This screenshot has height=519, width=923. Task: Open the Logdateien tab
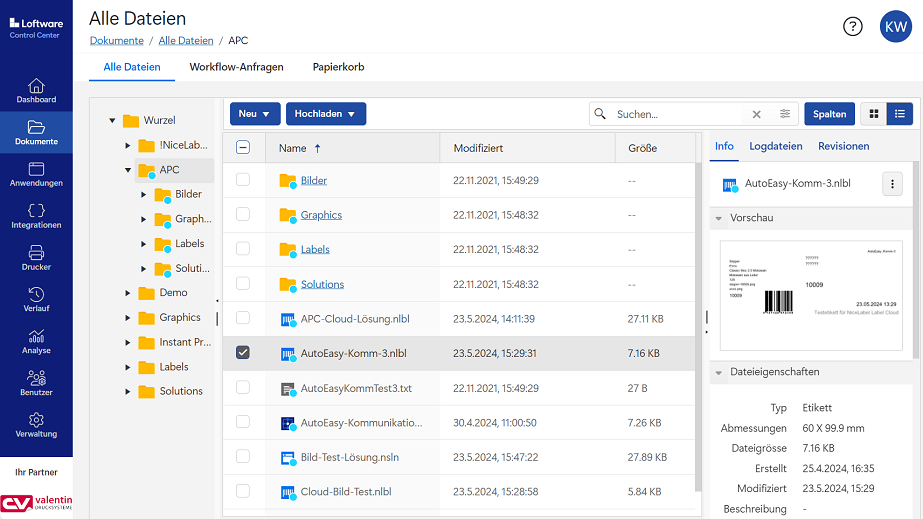(775, 146)
